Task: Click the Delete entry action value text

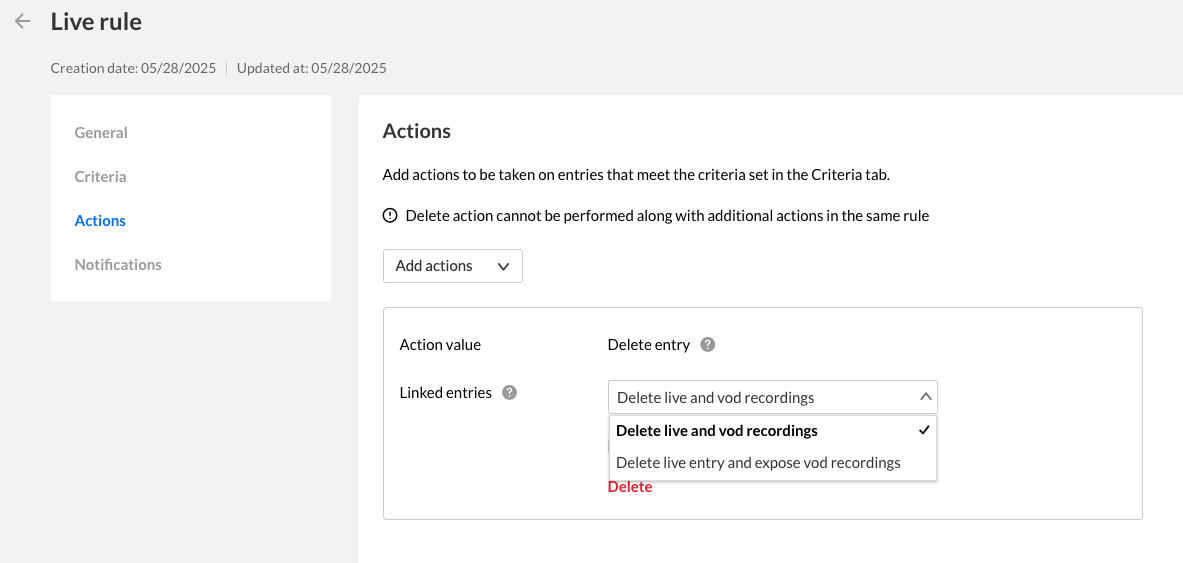Action: click(x=649, y=345)
